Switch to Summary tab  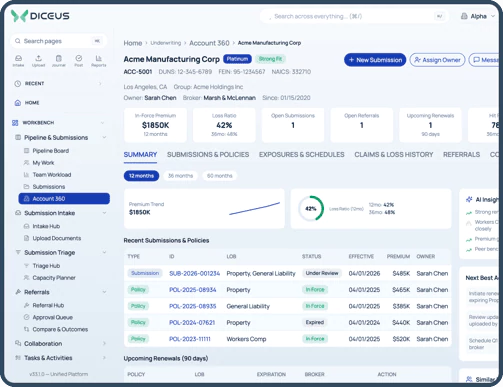click(x=140, y=155)
